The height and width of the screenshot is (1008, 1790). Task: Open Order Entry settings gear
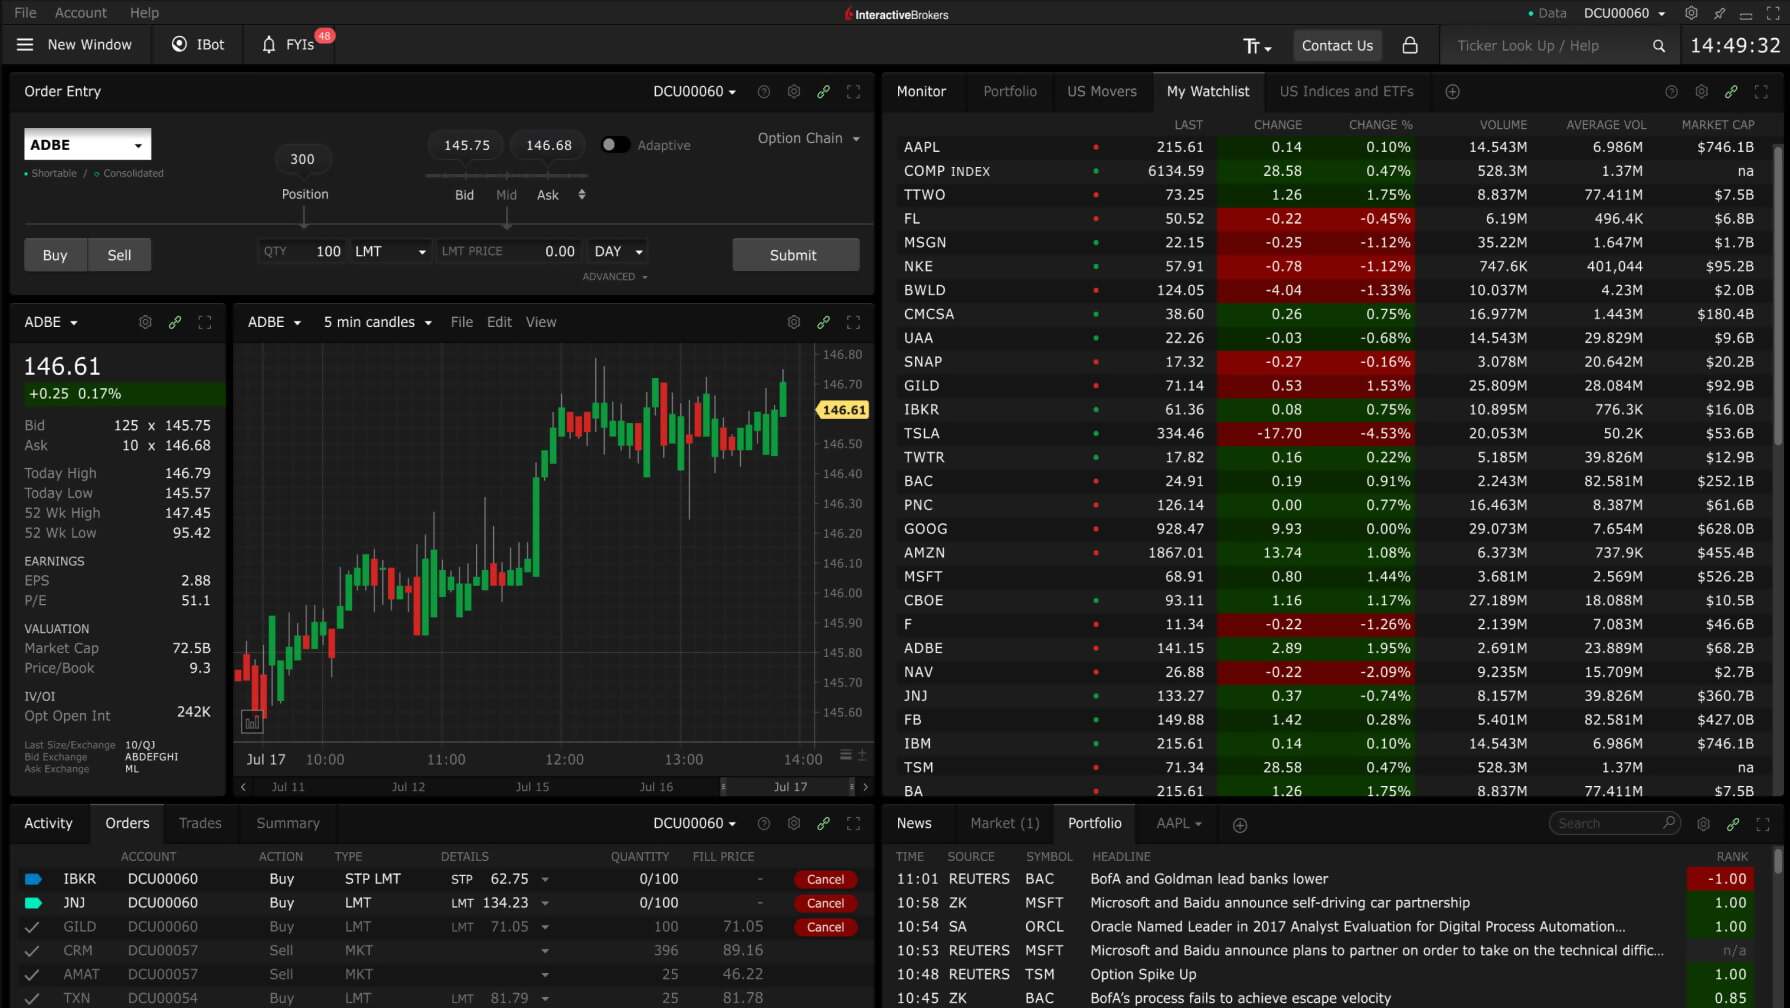click(x=793, y=91)
